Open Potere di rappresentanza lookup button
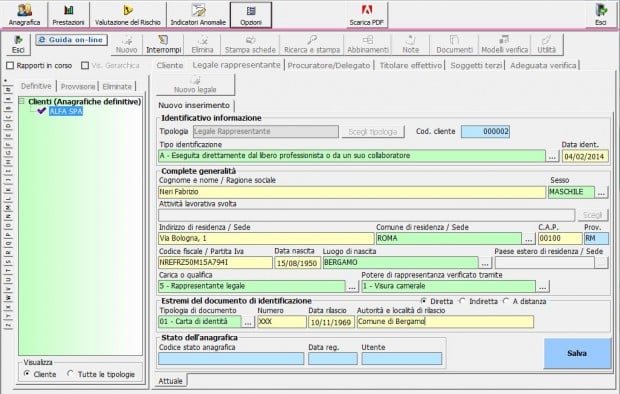This screenshot has width=620, height=394. coord(542,286)
